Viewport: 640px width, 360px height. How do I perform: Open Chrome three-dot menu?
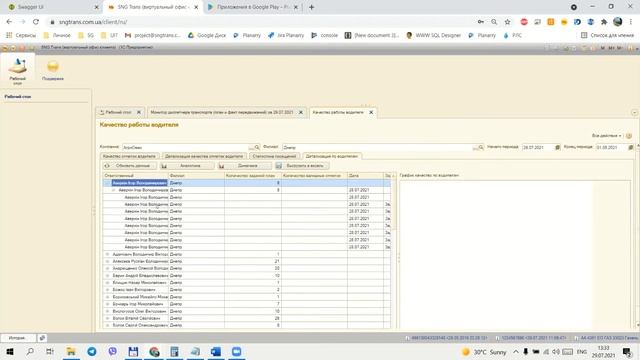click(x=631, y=22)
